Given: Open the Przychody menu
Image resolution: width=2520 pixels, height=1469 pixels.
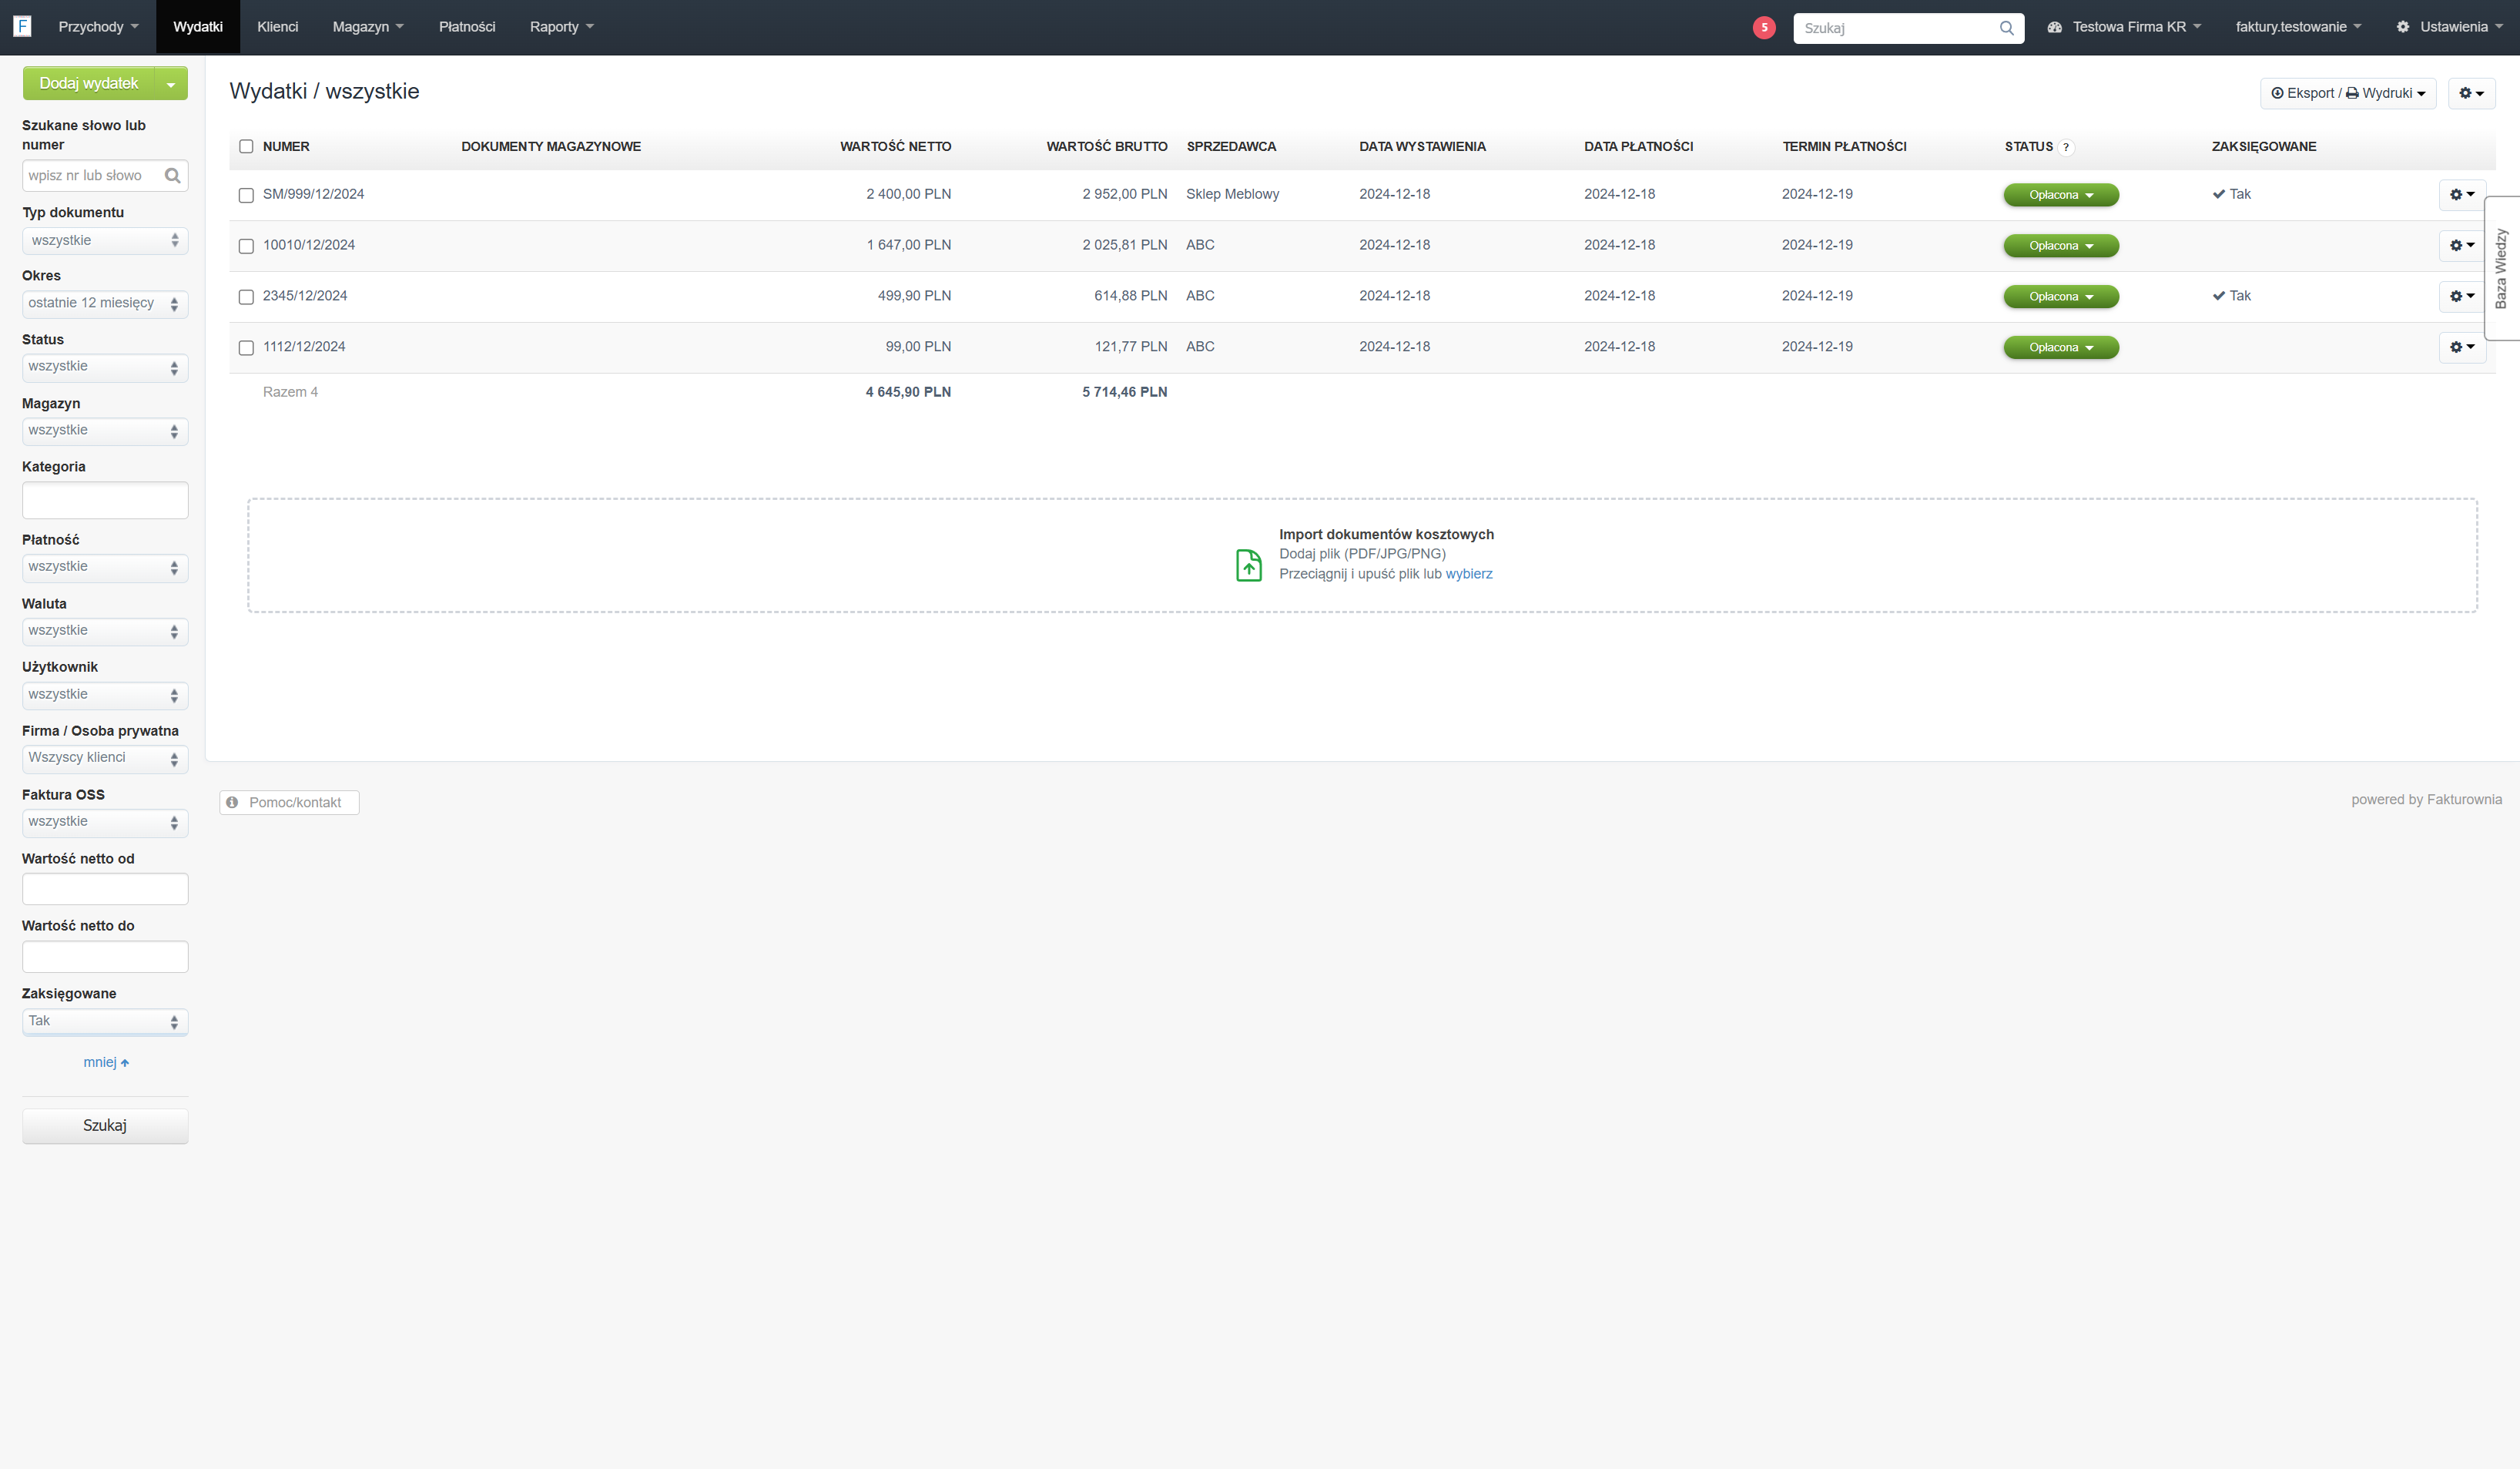Looking at the screenshot, I should tap(98, 27).
